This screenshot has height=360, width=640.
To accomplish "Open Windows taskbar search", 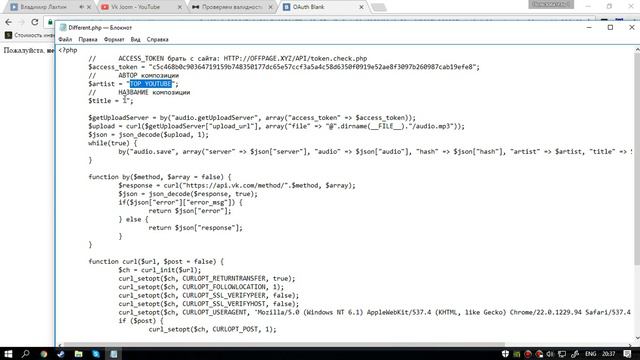I will tap(25, 354).
